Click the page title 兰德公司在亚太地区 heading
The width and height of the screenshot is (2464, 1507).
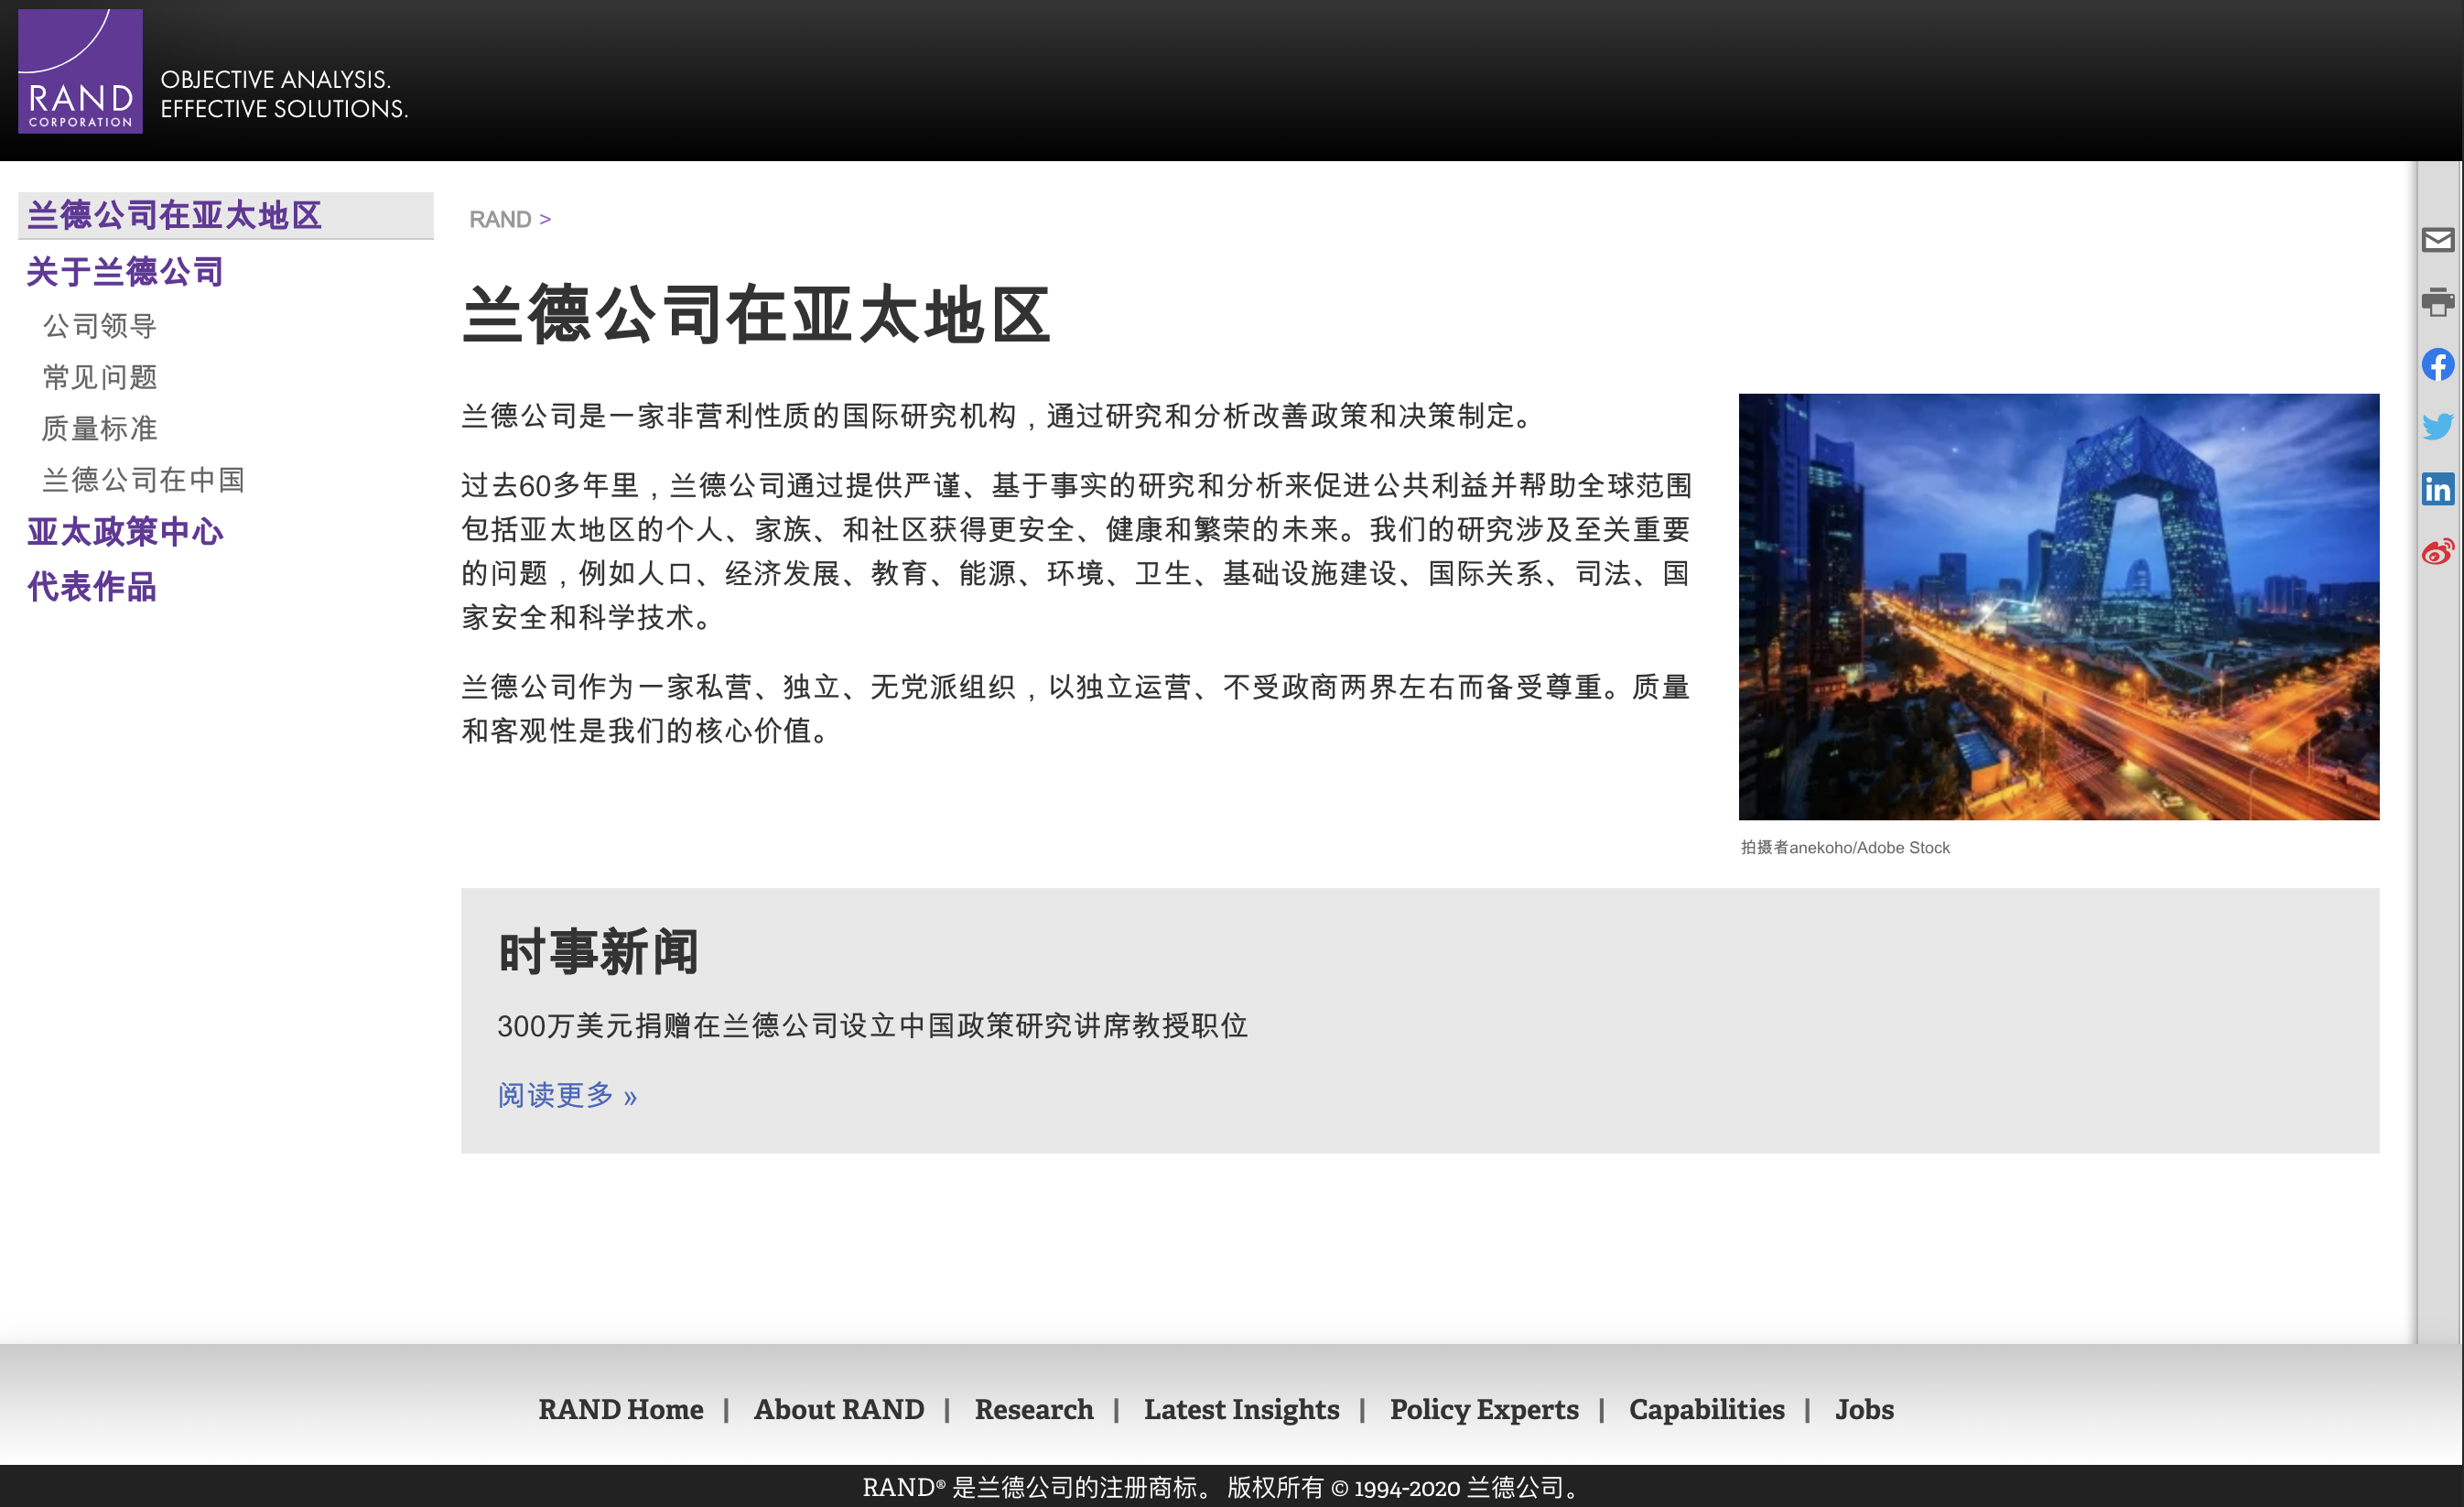(x=756, y=315)
